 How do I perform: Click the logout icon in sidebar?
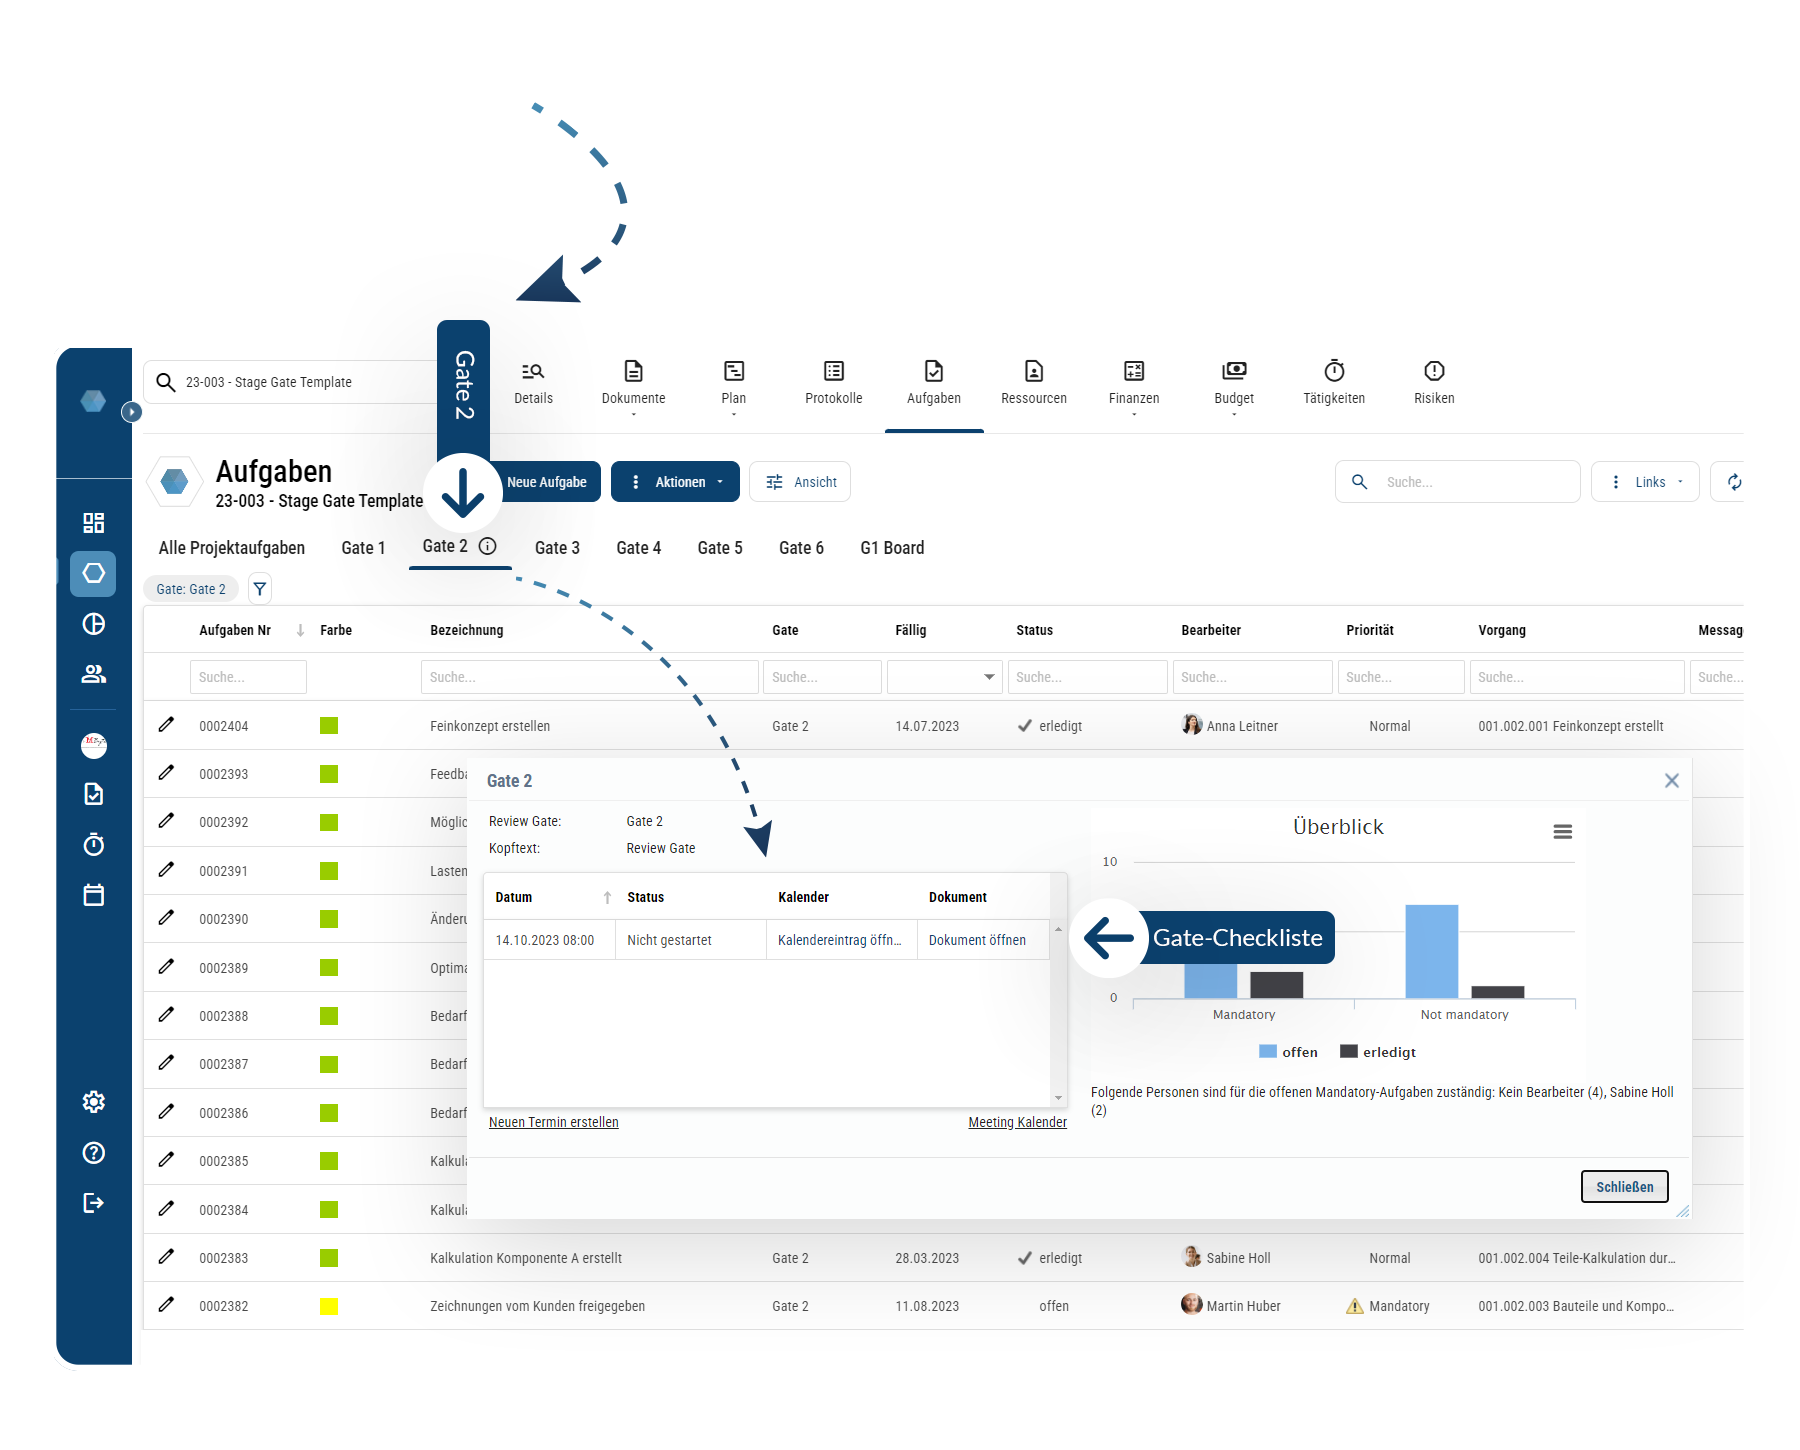(93, 1203)
